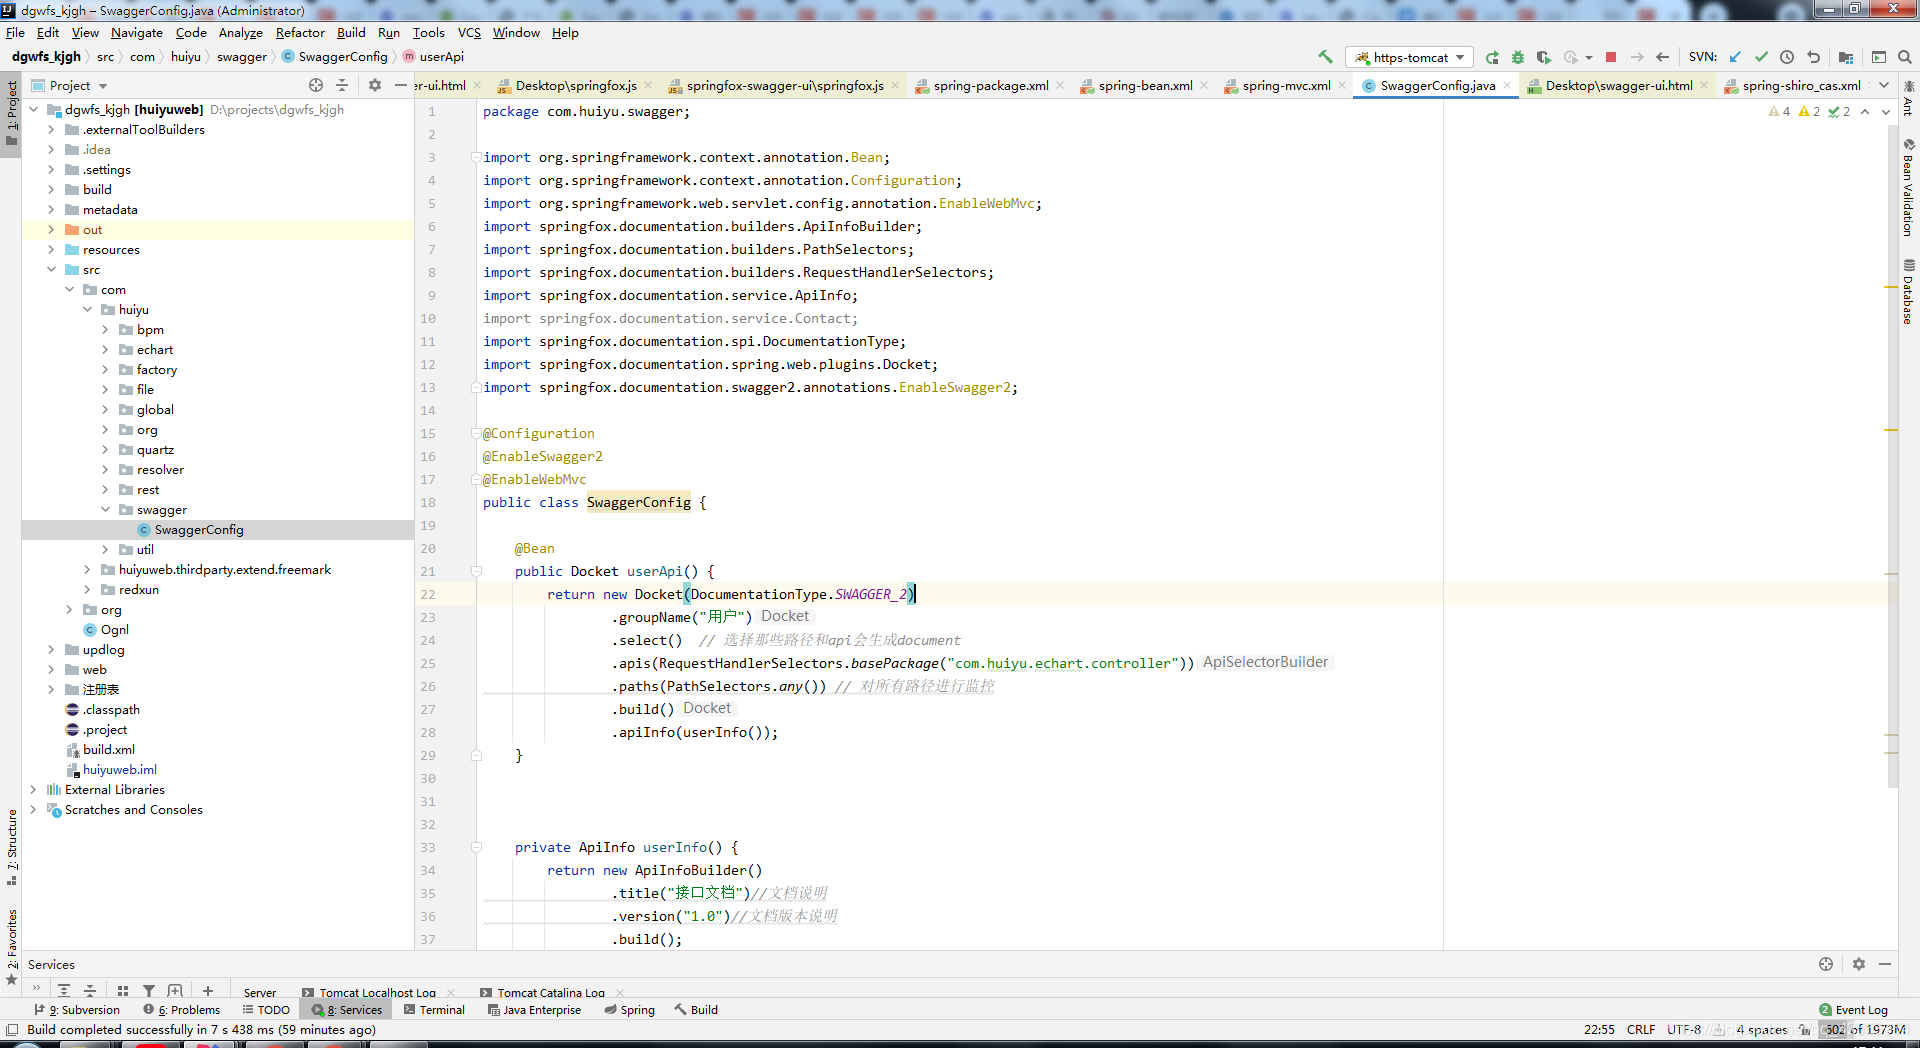
Task: Navigate back with the left arrow icon
Action: (x=1662, y=57)
